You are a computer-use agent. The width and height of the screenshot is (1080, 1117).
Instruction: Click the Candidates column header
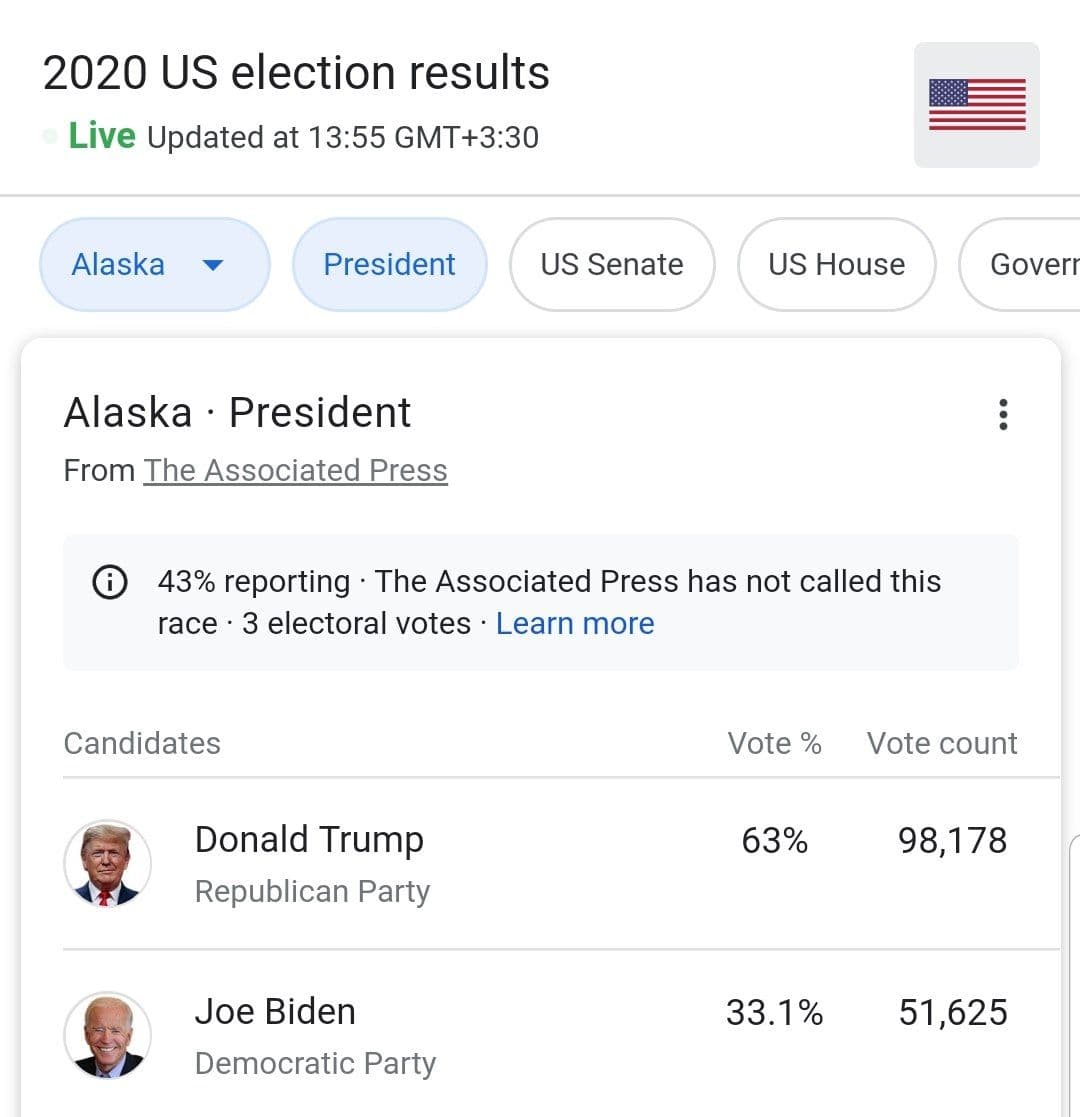click(142, 744)
